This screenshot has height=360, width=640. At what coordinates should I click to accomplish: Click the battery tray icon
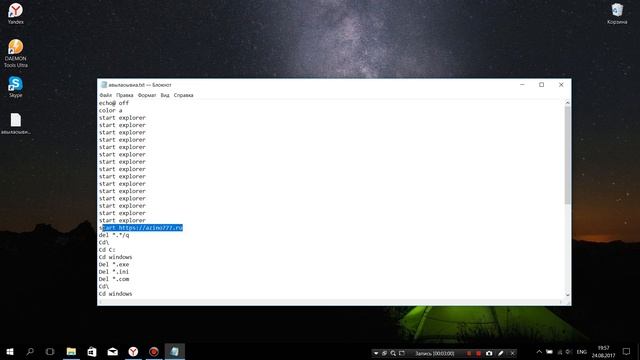coord(549,352)
